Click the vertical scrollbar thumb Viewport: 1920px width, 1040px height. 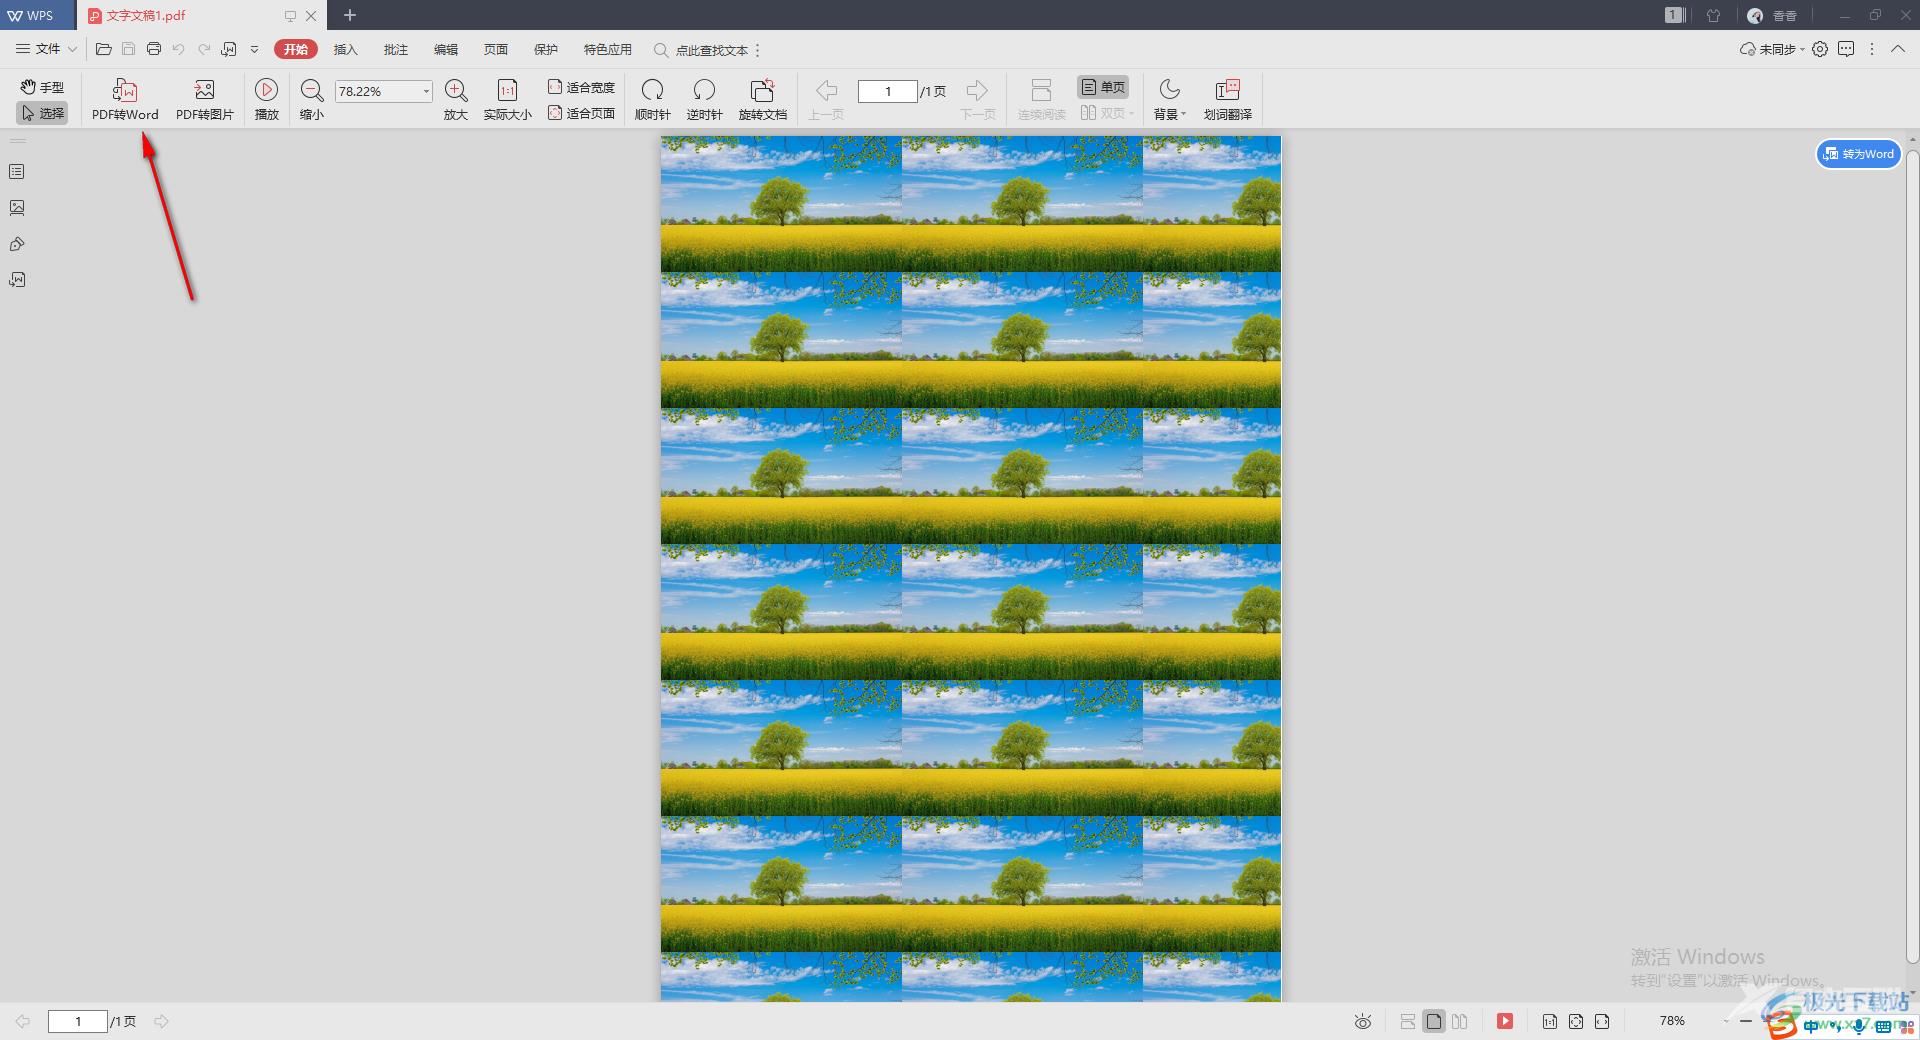1912,555
